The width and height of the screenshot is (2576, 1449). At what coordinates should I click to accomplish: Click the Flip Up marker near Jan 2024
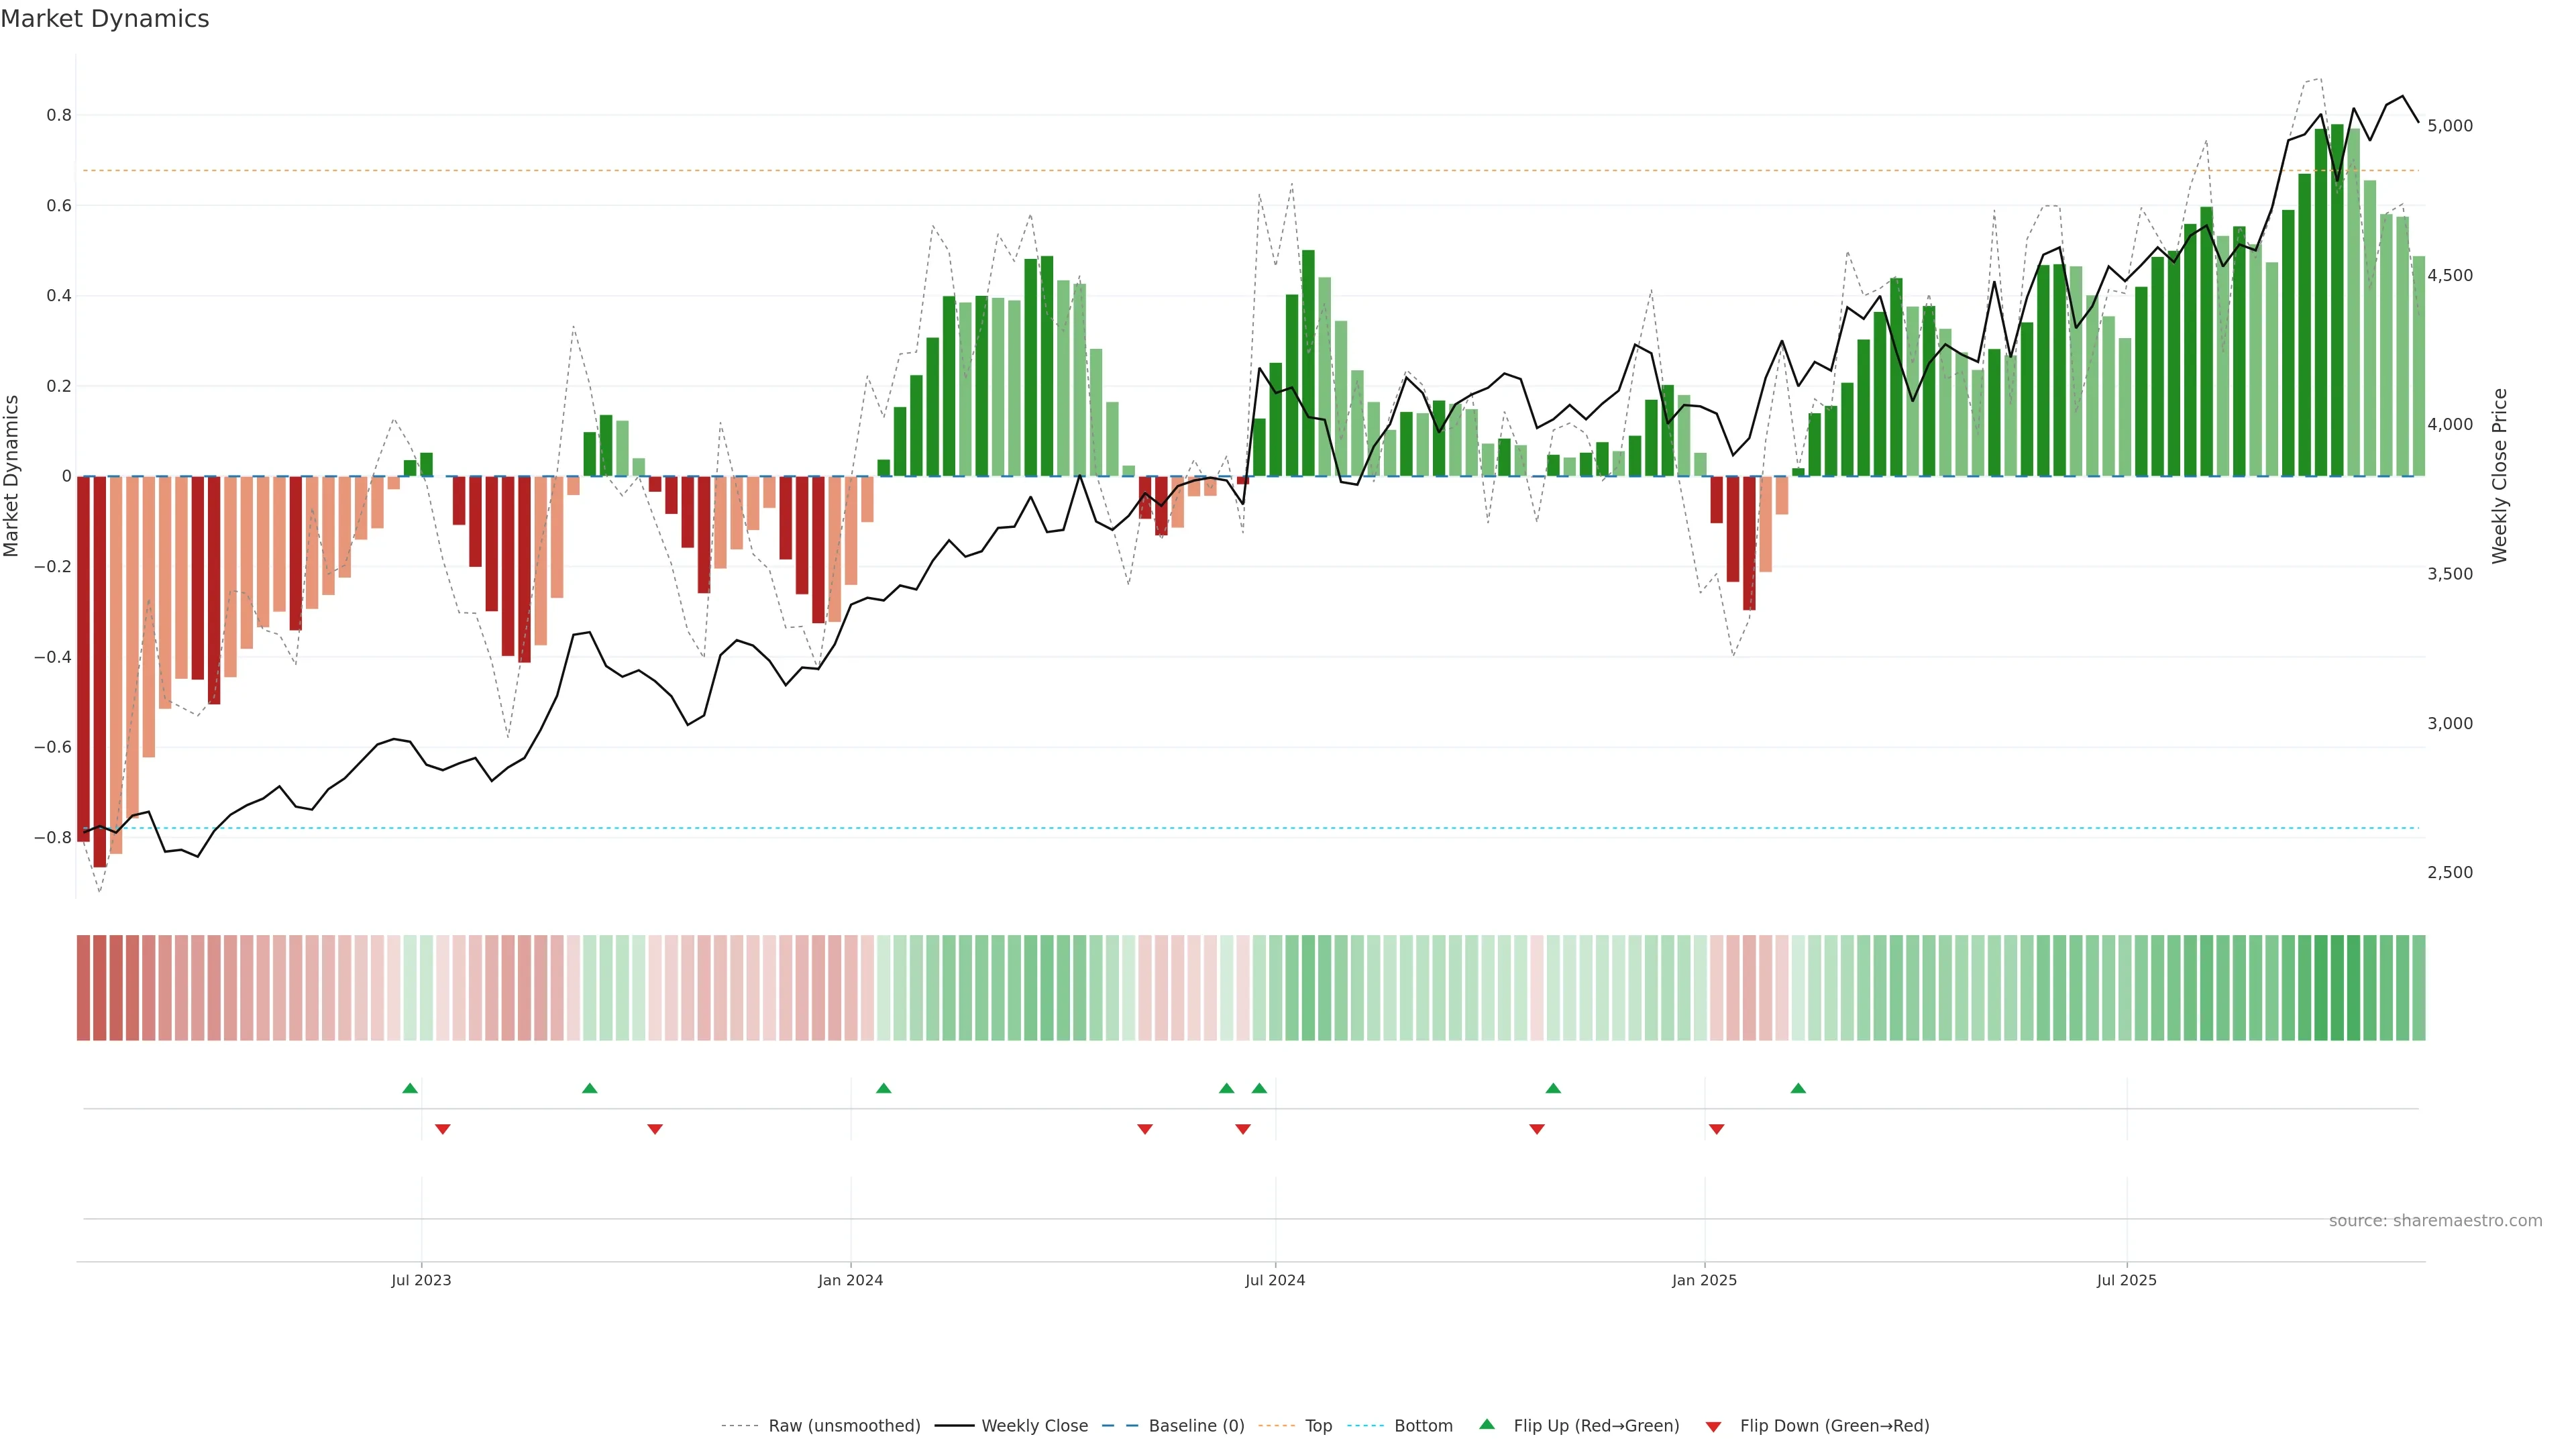[x=883, y=1088]
